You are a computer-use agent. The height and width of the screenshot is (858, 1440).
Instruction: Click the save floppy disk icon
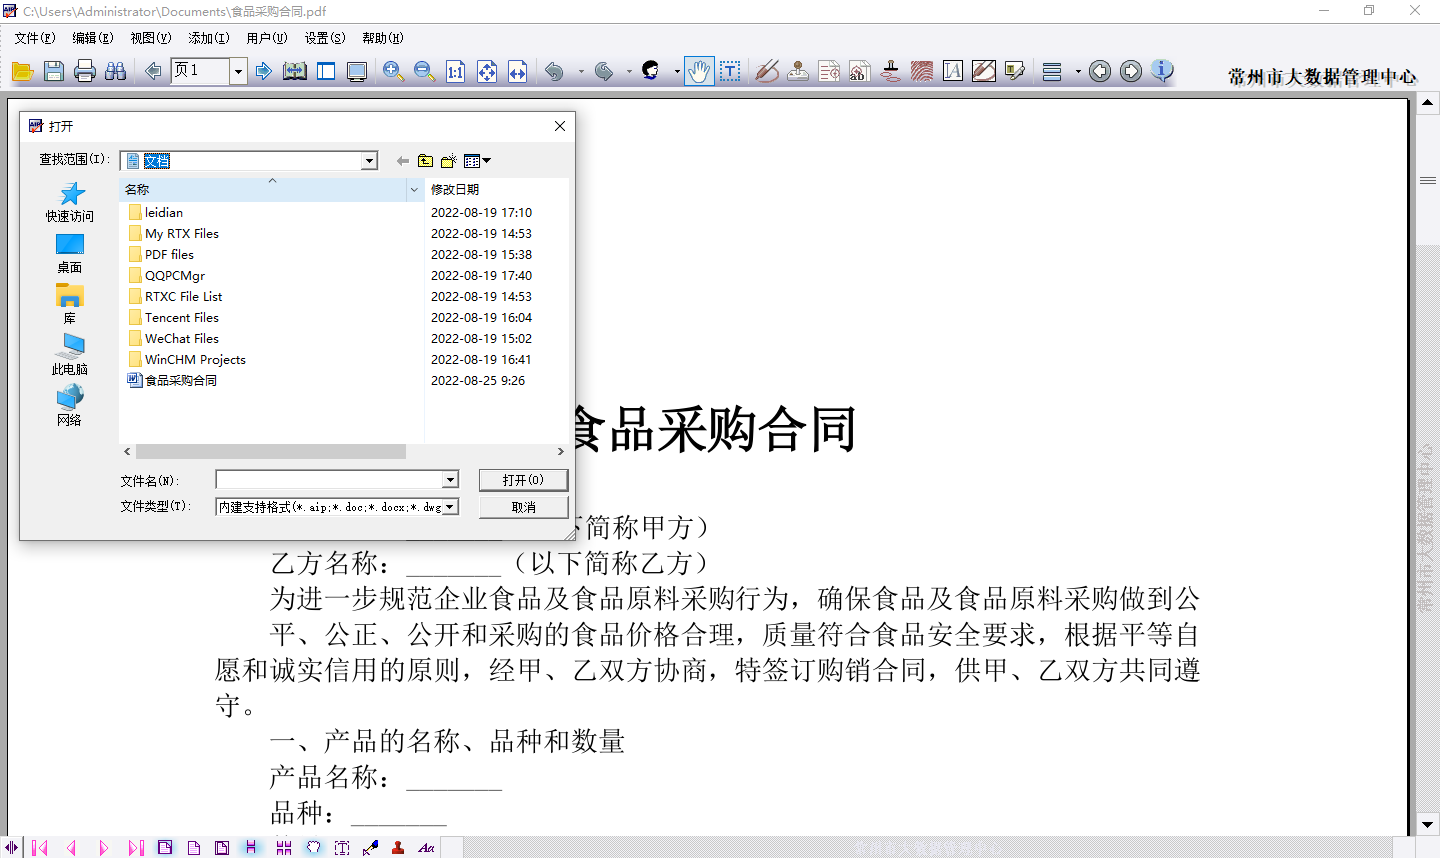pos(54,71)
